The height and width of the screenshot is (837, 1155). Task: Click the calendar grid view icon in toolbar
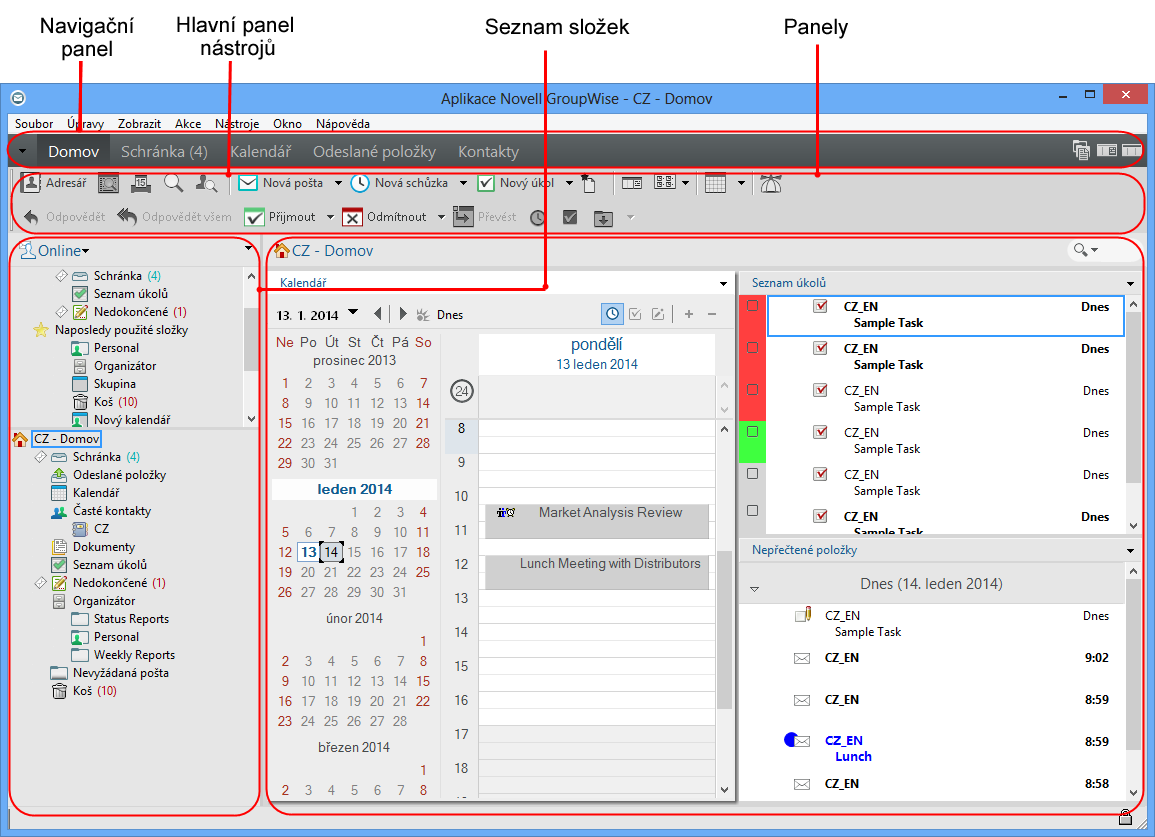[715, 183]
